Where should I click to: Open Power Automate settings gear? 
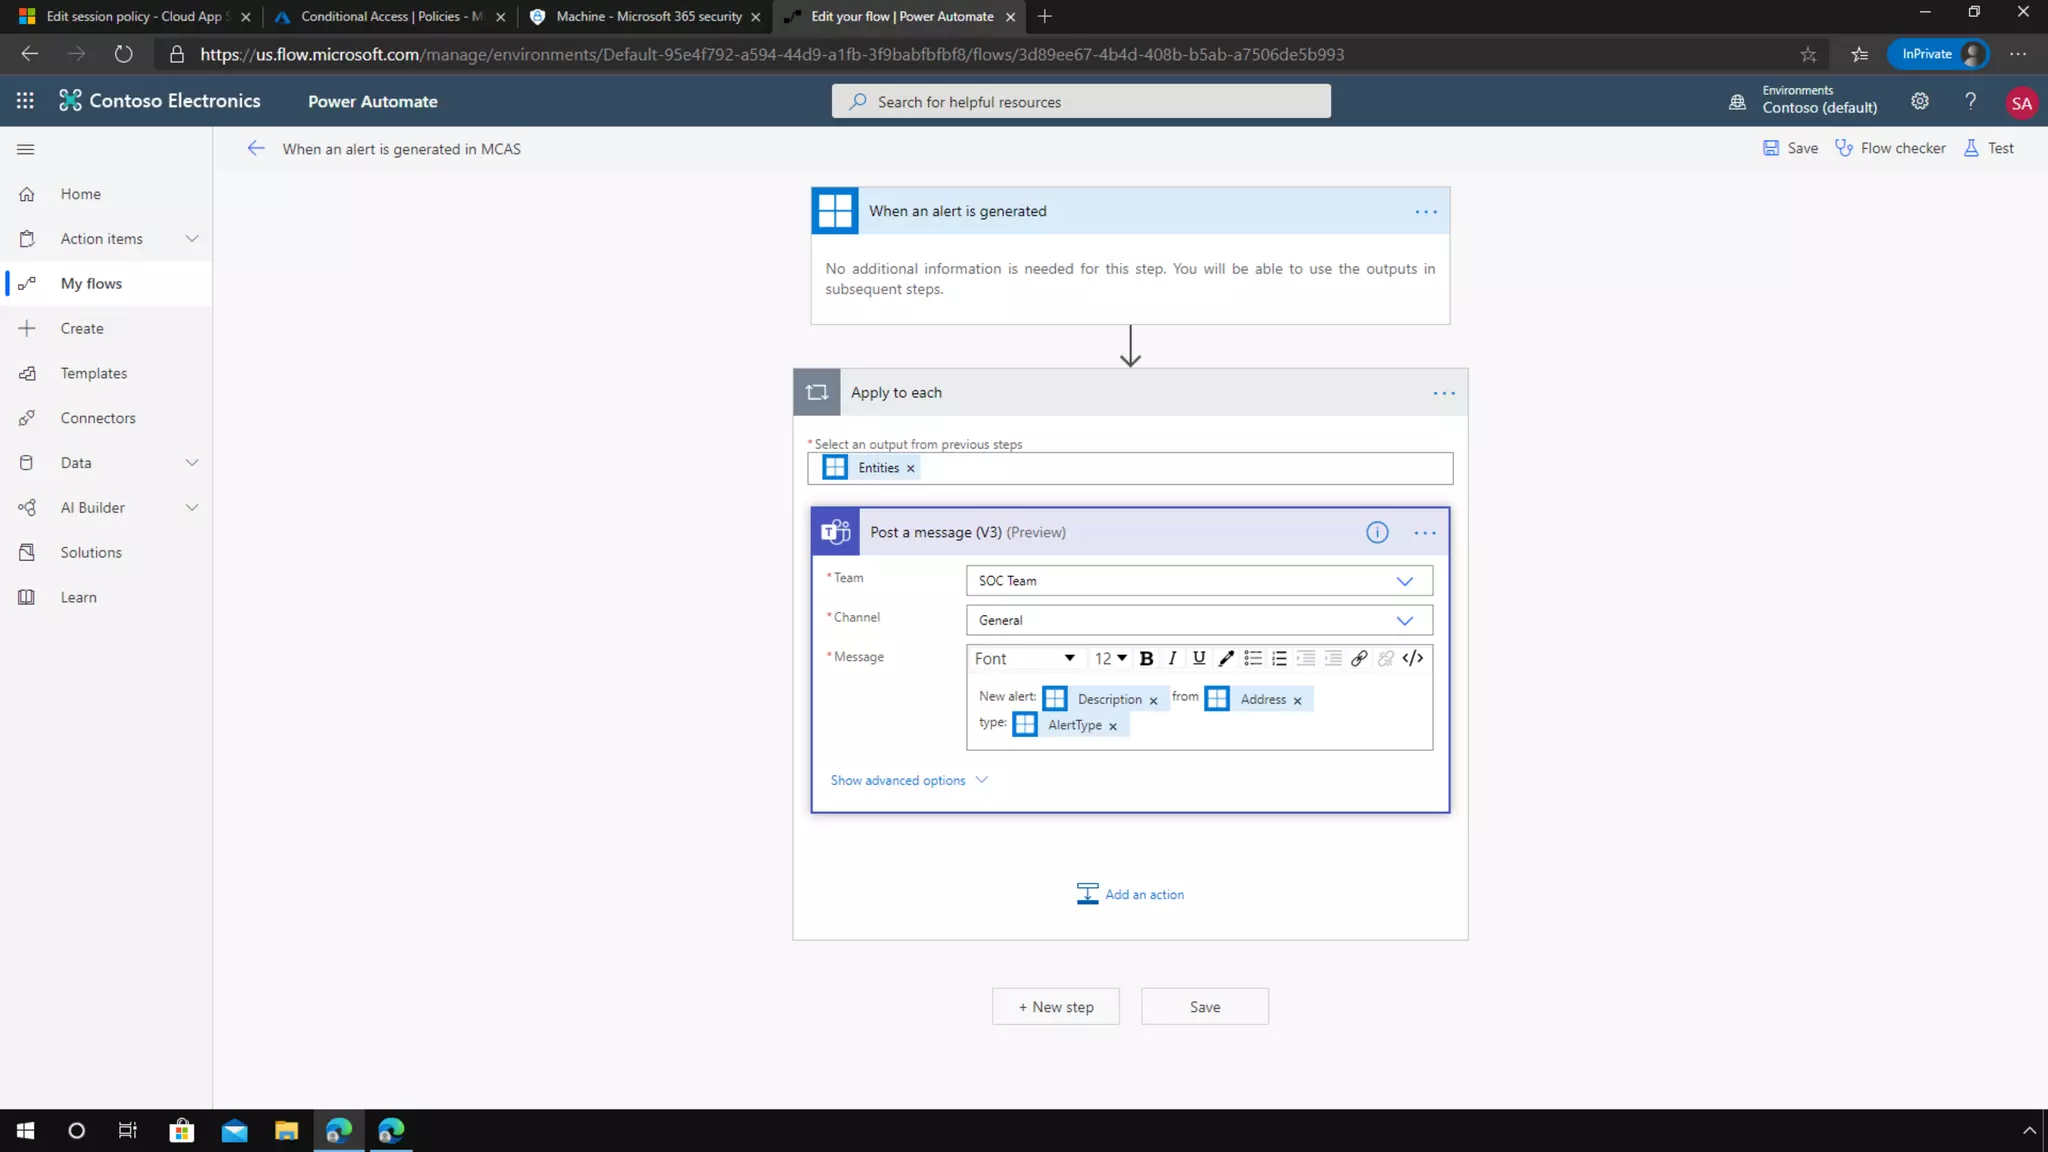[x=1919, y=101]
